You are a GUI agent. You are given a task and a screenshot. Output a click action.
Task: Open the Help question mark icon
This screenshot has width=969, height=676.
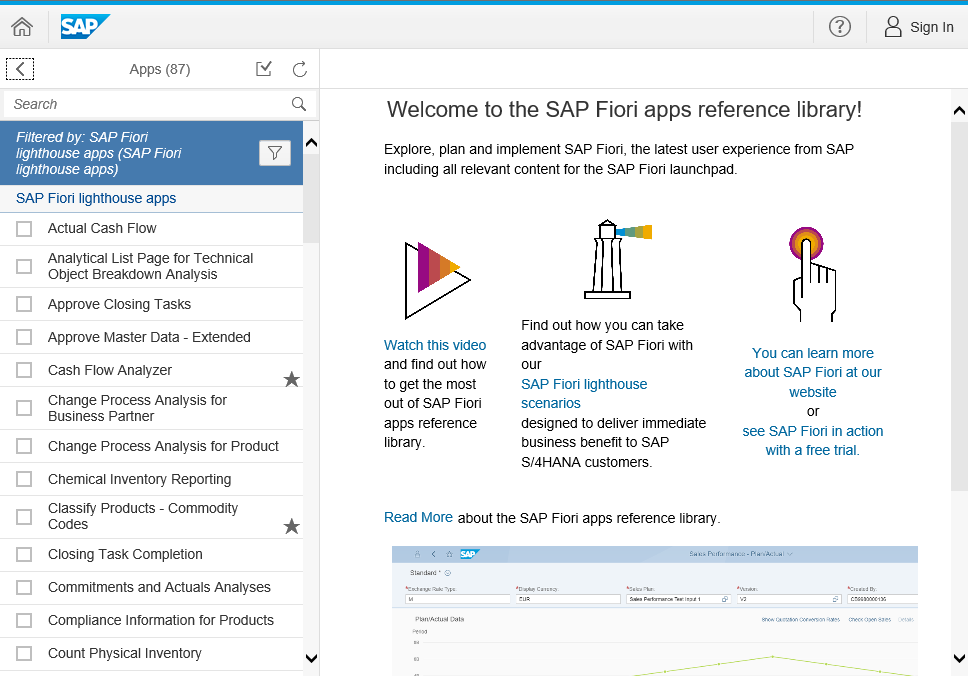point(839,27)
